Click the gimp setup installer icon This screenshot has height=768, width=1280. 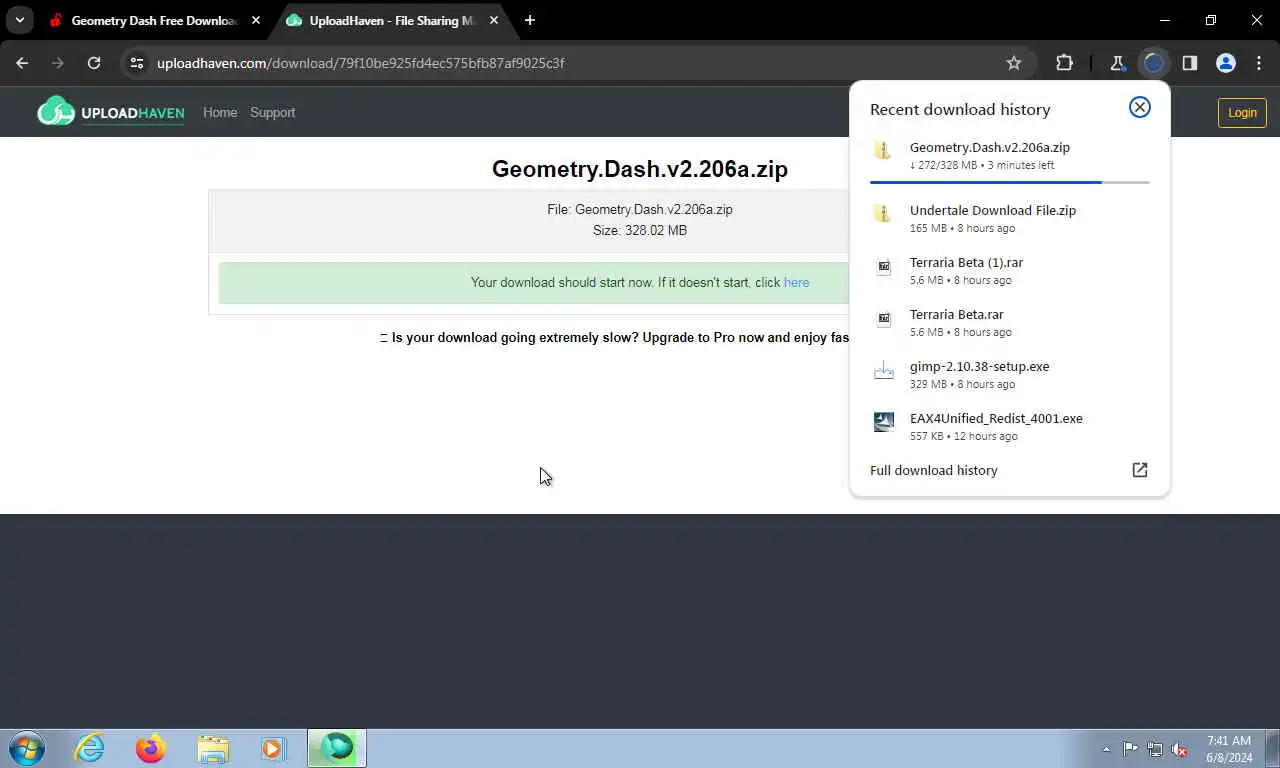coord(884,371)
